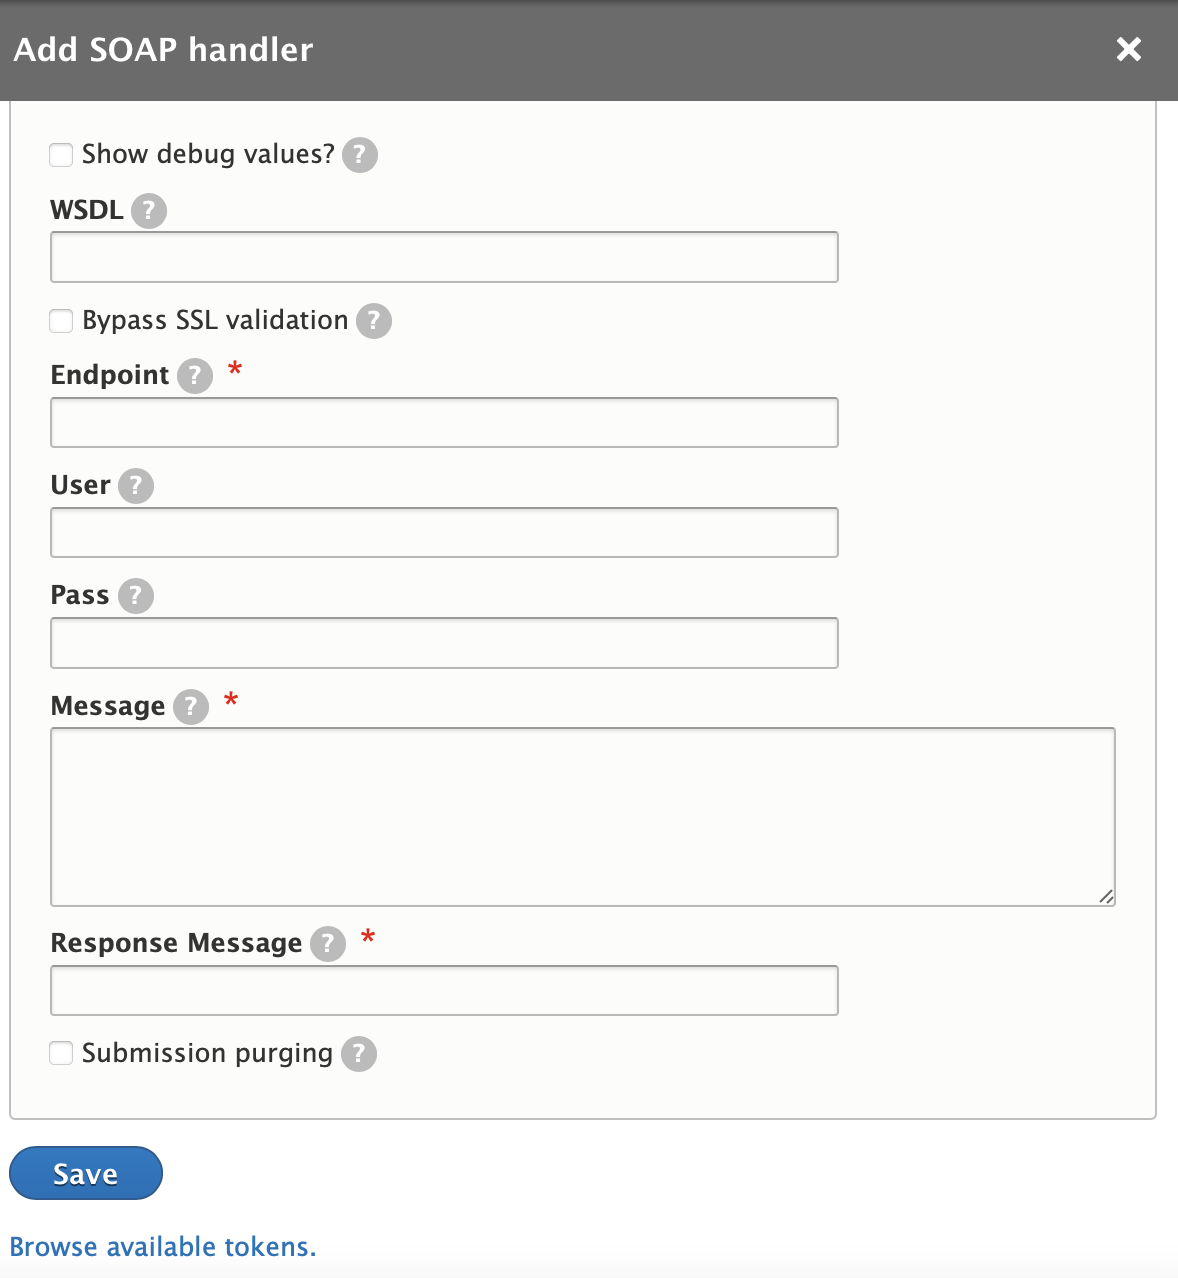View Submission purging help icon
The width and height of the screenshot is (1178, 1278).
pos(359,1054)
